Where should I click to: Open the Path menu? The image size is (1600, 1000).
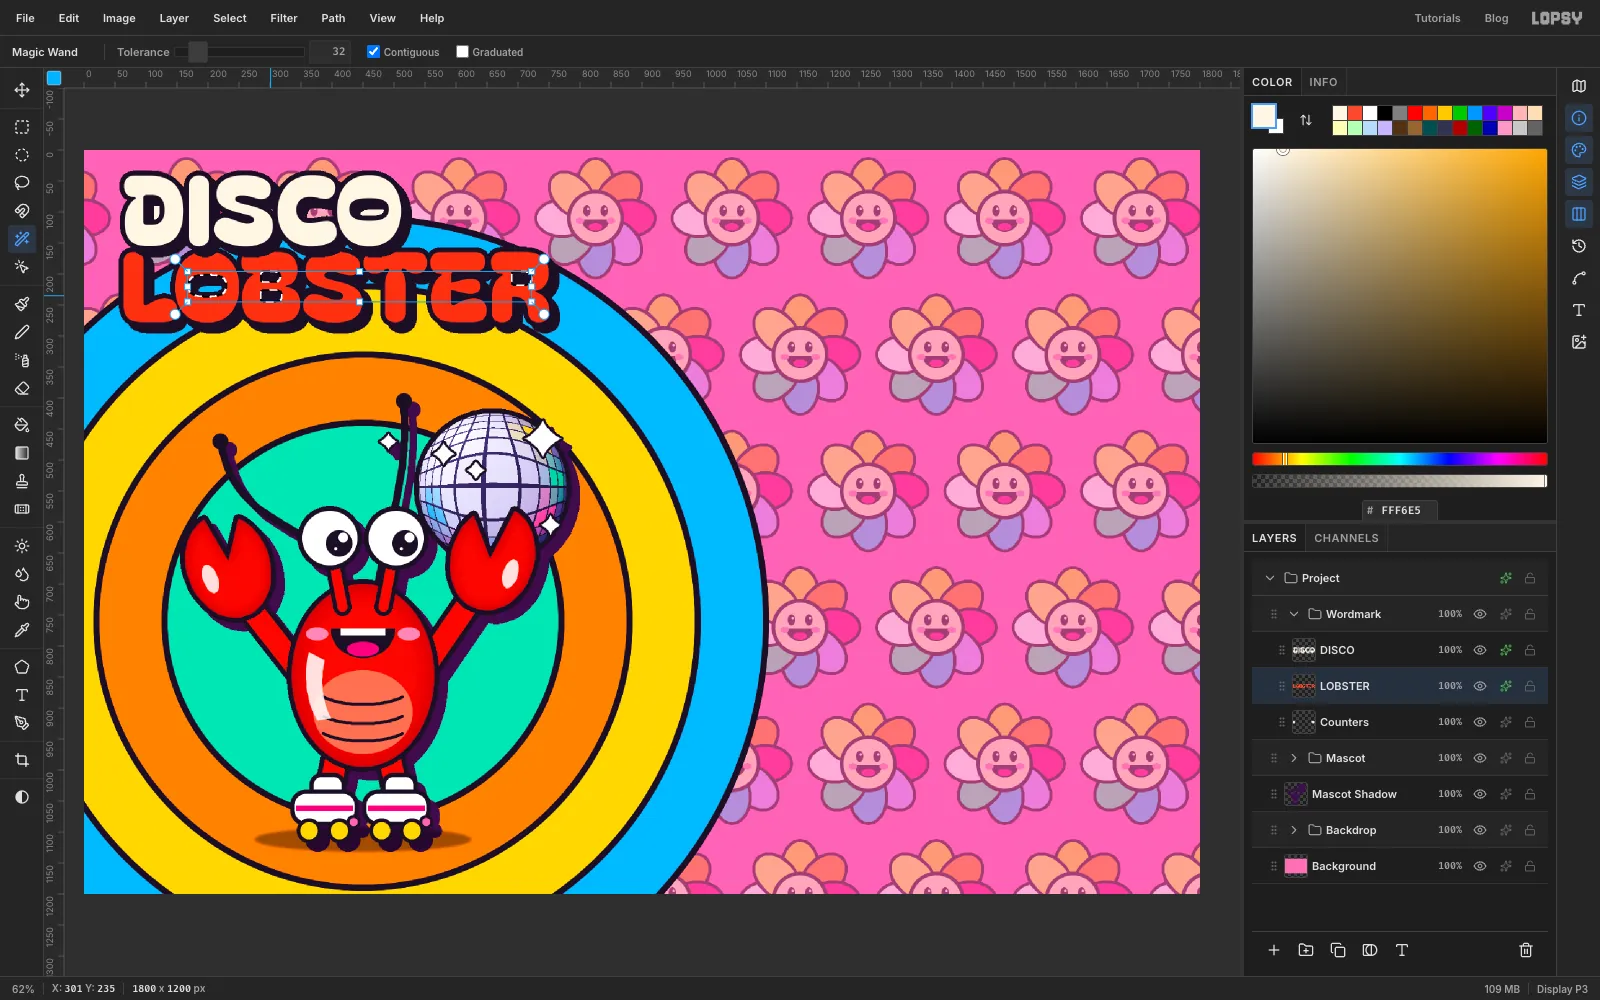coord(333,18)
